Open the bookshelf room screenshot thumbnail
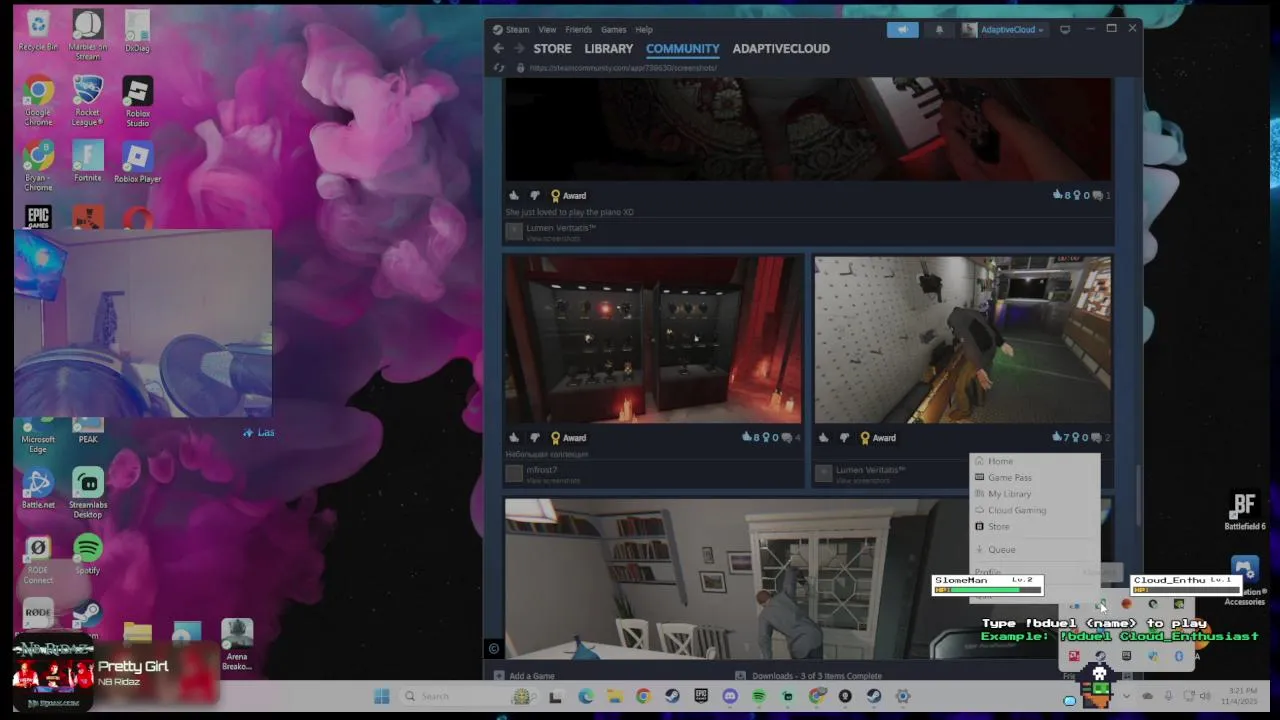The image size is (1280, 720). pos(736,578)
